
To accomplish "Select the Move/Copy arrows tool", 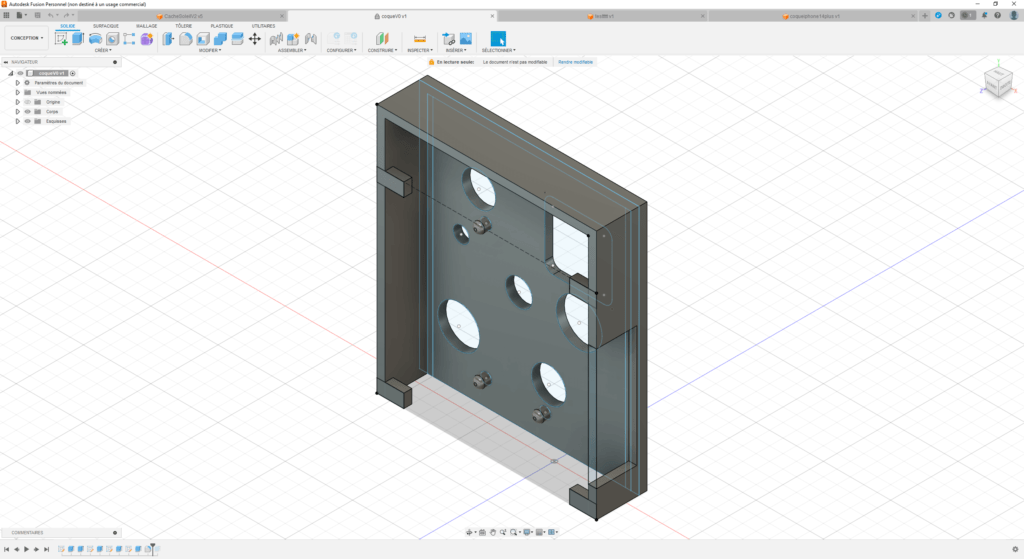I will pyautogui.click(x=255, y=39).
